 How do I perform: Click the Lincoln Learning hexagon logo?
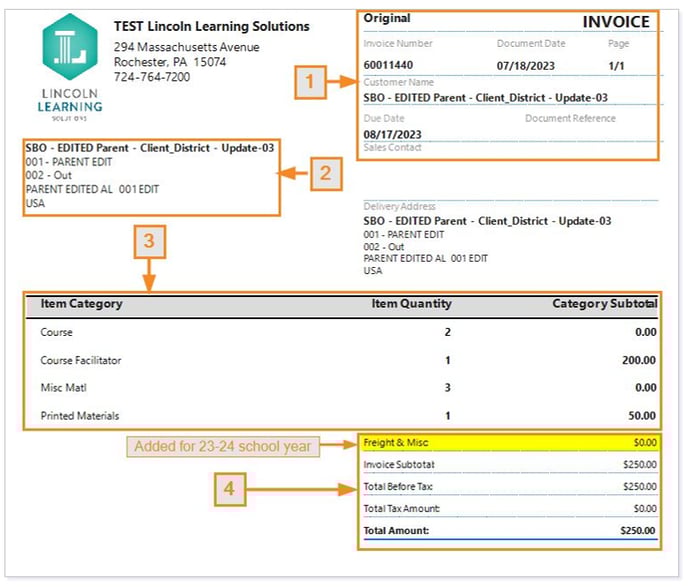coord(70,47)
